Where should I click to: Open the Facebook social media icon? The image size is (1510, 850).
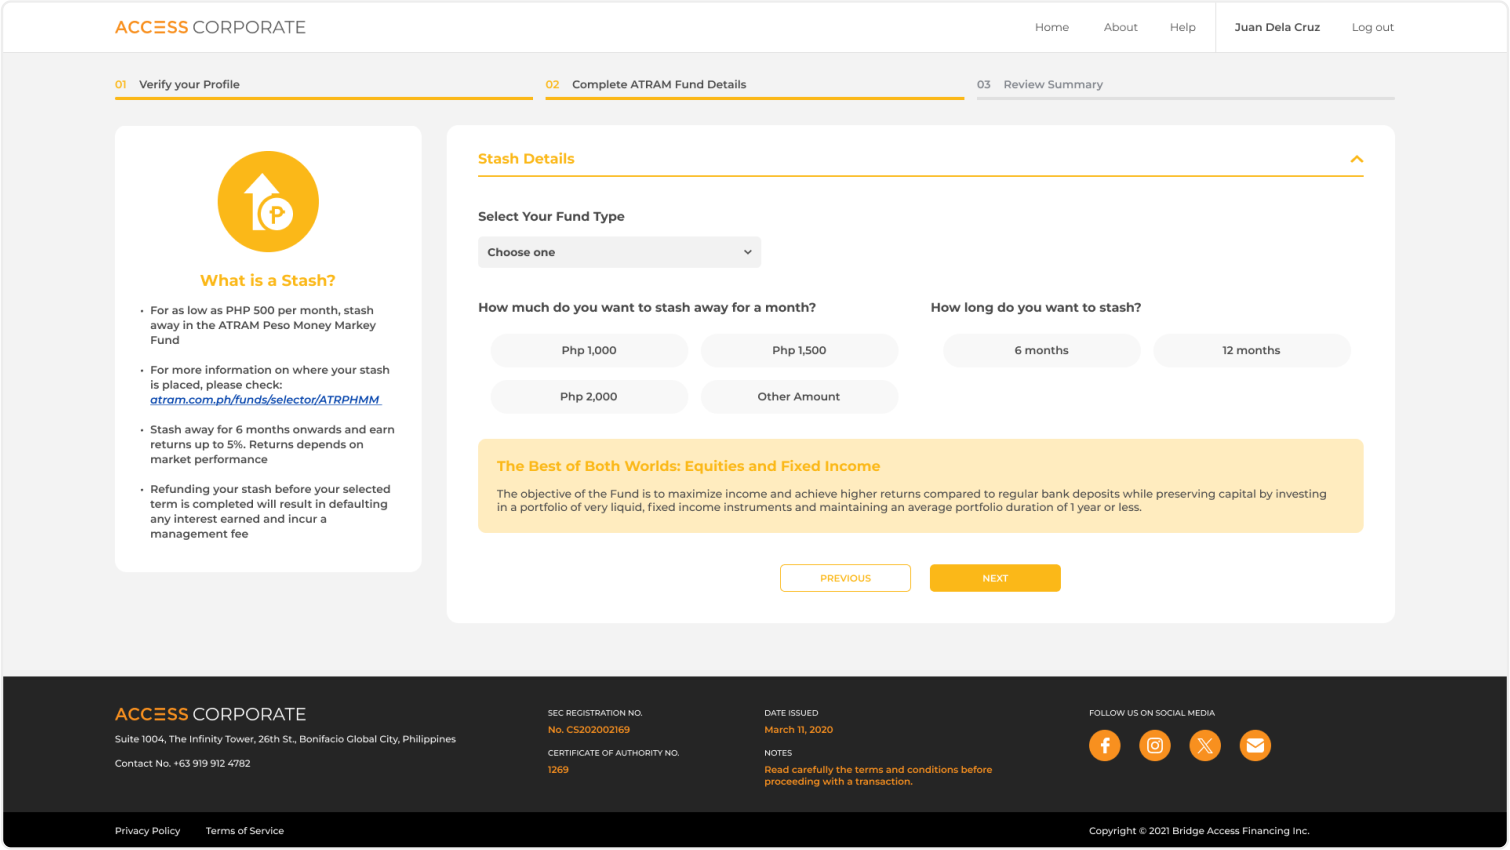1105,745
